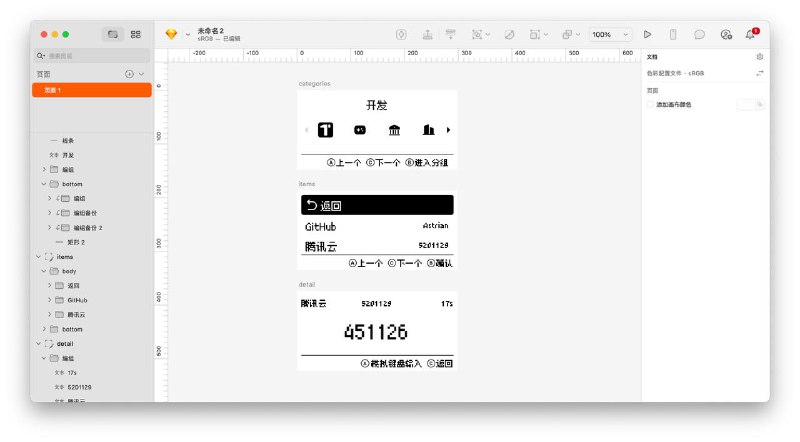Click the detail artboard title on canvas
The height and width of the screenshot is (442, 800).
tap(307, 284)
